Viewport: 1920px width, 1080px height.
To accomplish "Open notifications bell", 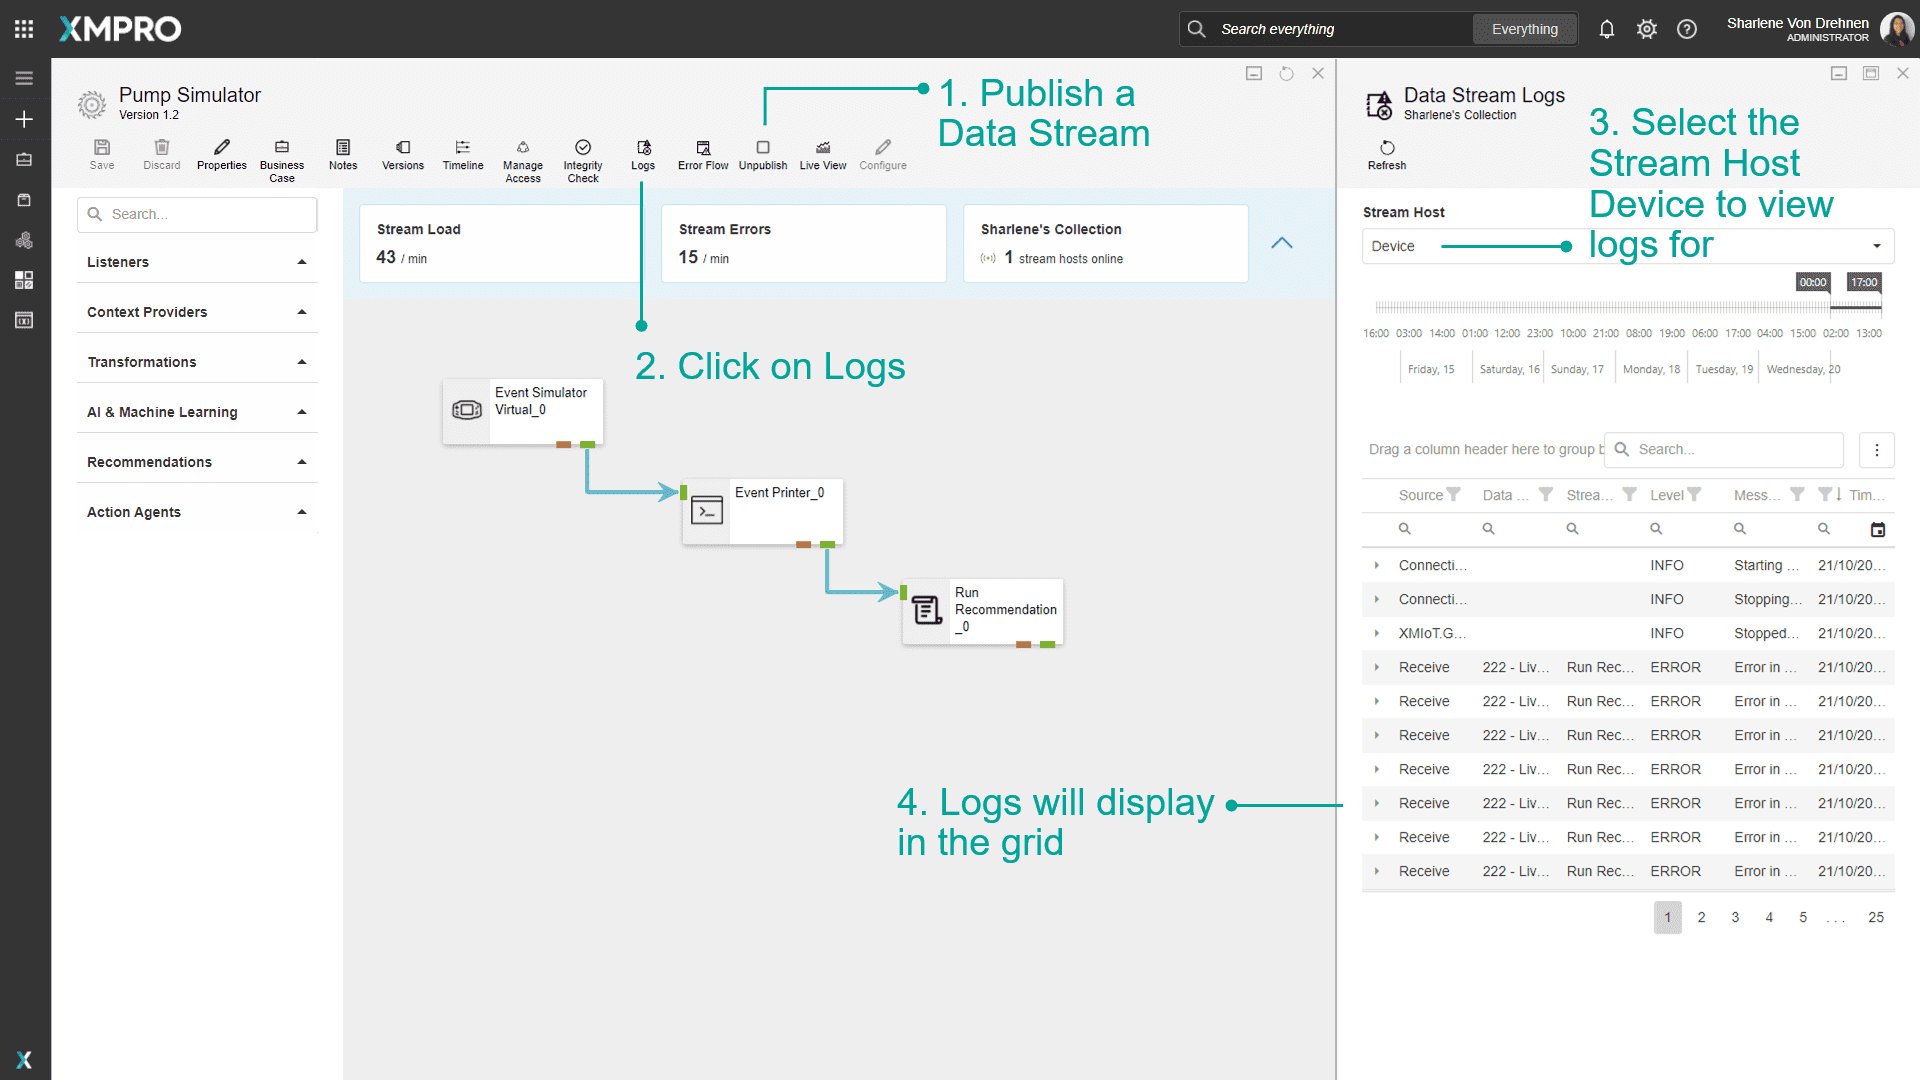I will pos(1607,29).
